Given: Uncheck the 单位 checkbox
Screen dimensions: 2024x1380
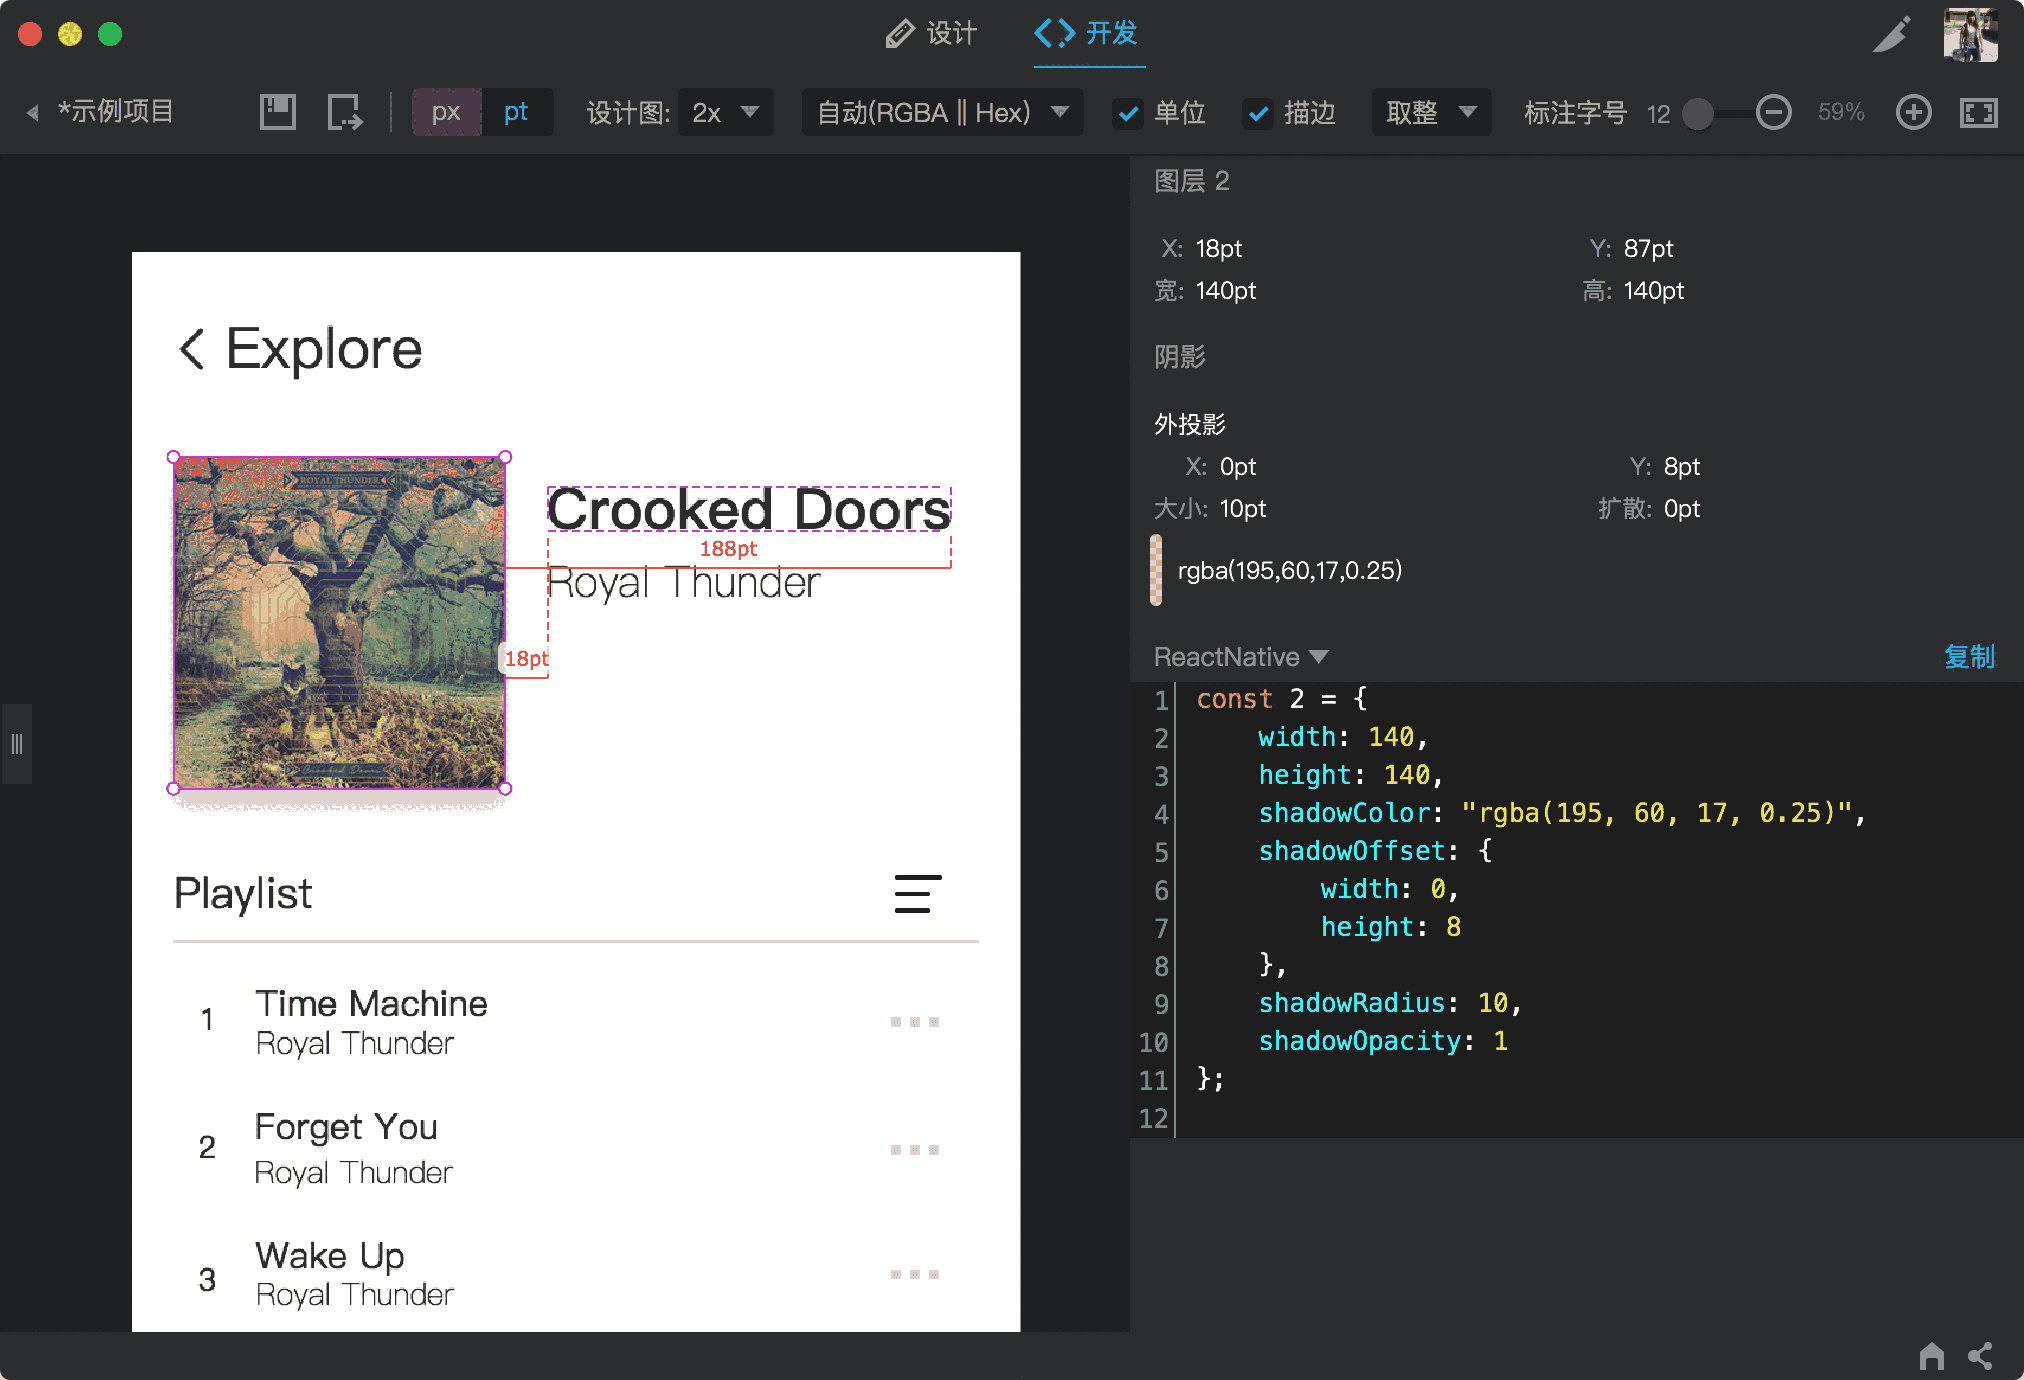Looking at the screenshot, I should (x=1128, y=113).
